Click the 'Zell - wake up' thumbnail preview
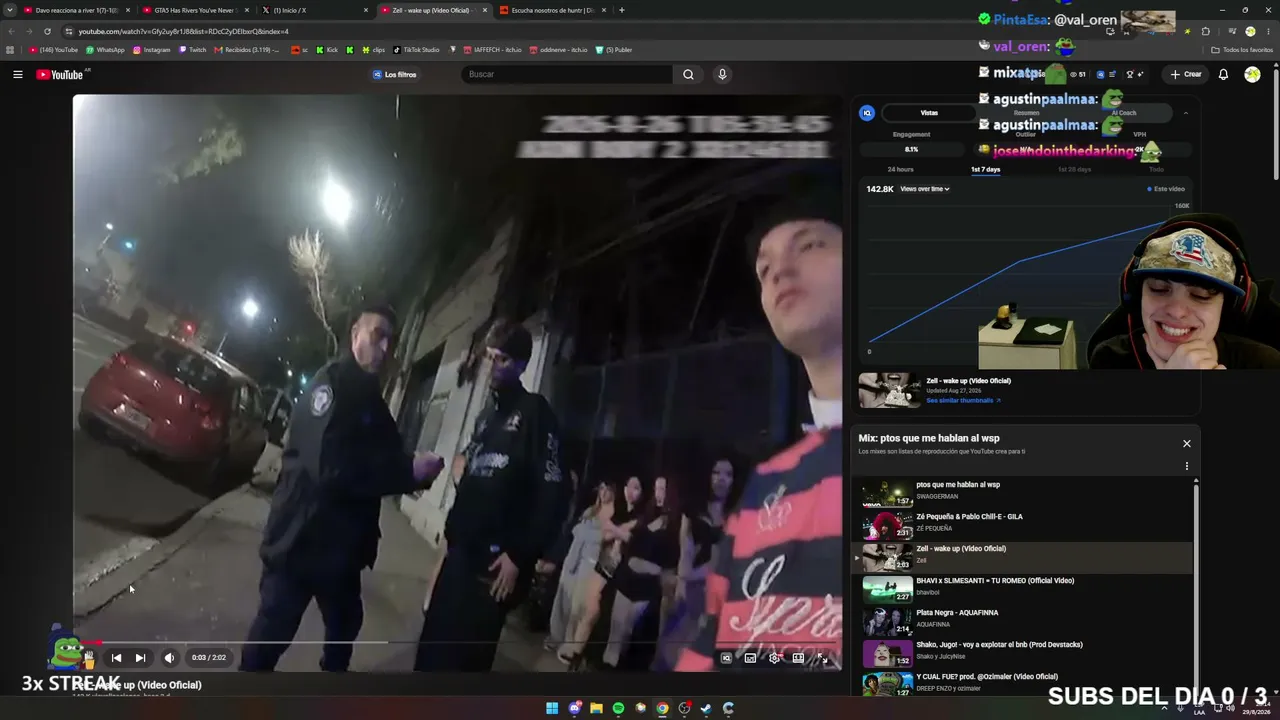Screen dimensions: 1280x720 click(889, 390)
